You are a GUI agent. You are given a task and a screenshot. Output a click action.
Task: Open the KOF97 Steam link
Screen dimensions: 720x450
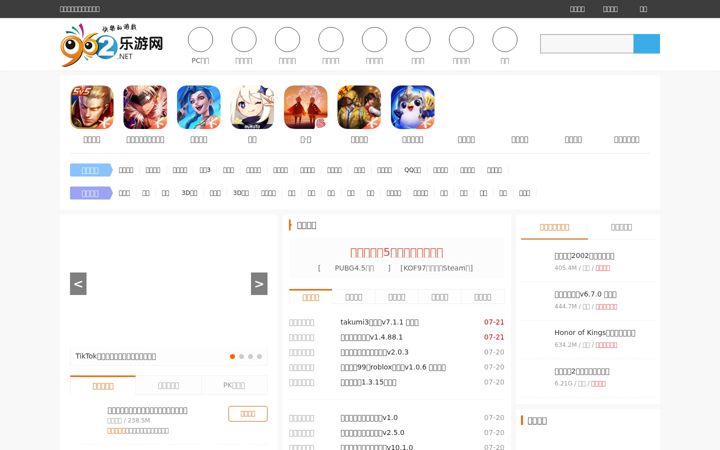coord(437,268)
